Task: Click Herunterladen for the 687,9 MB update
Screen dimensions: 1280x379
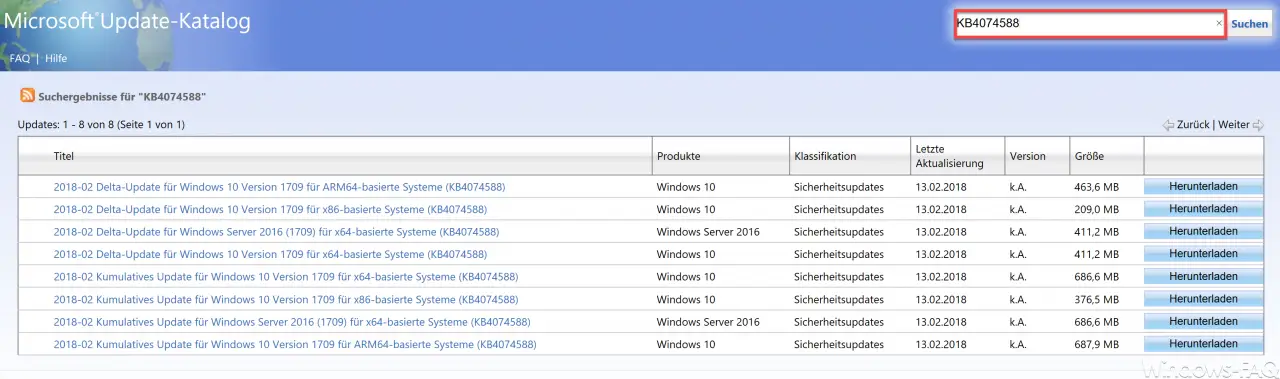Action: 1203,344
